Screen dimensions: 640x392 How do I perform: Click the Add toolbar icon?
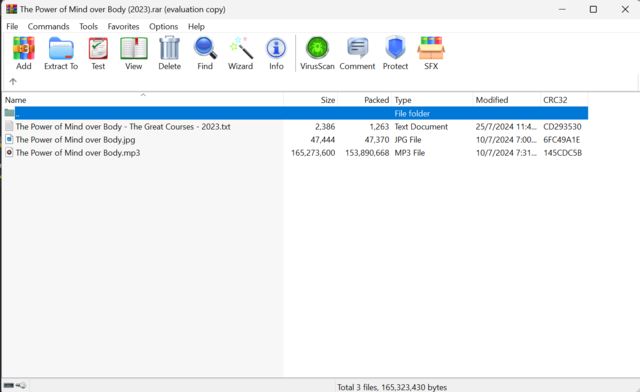pyautogui.click(x=24, y=53)
